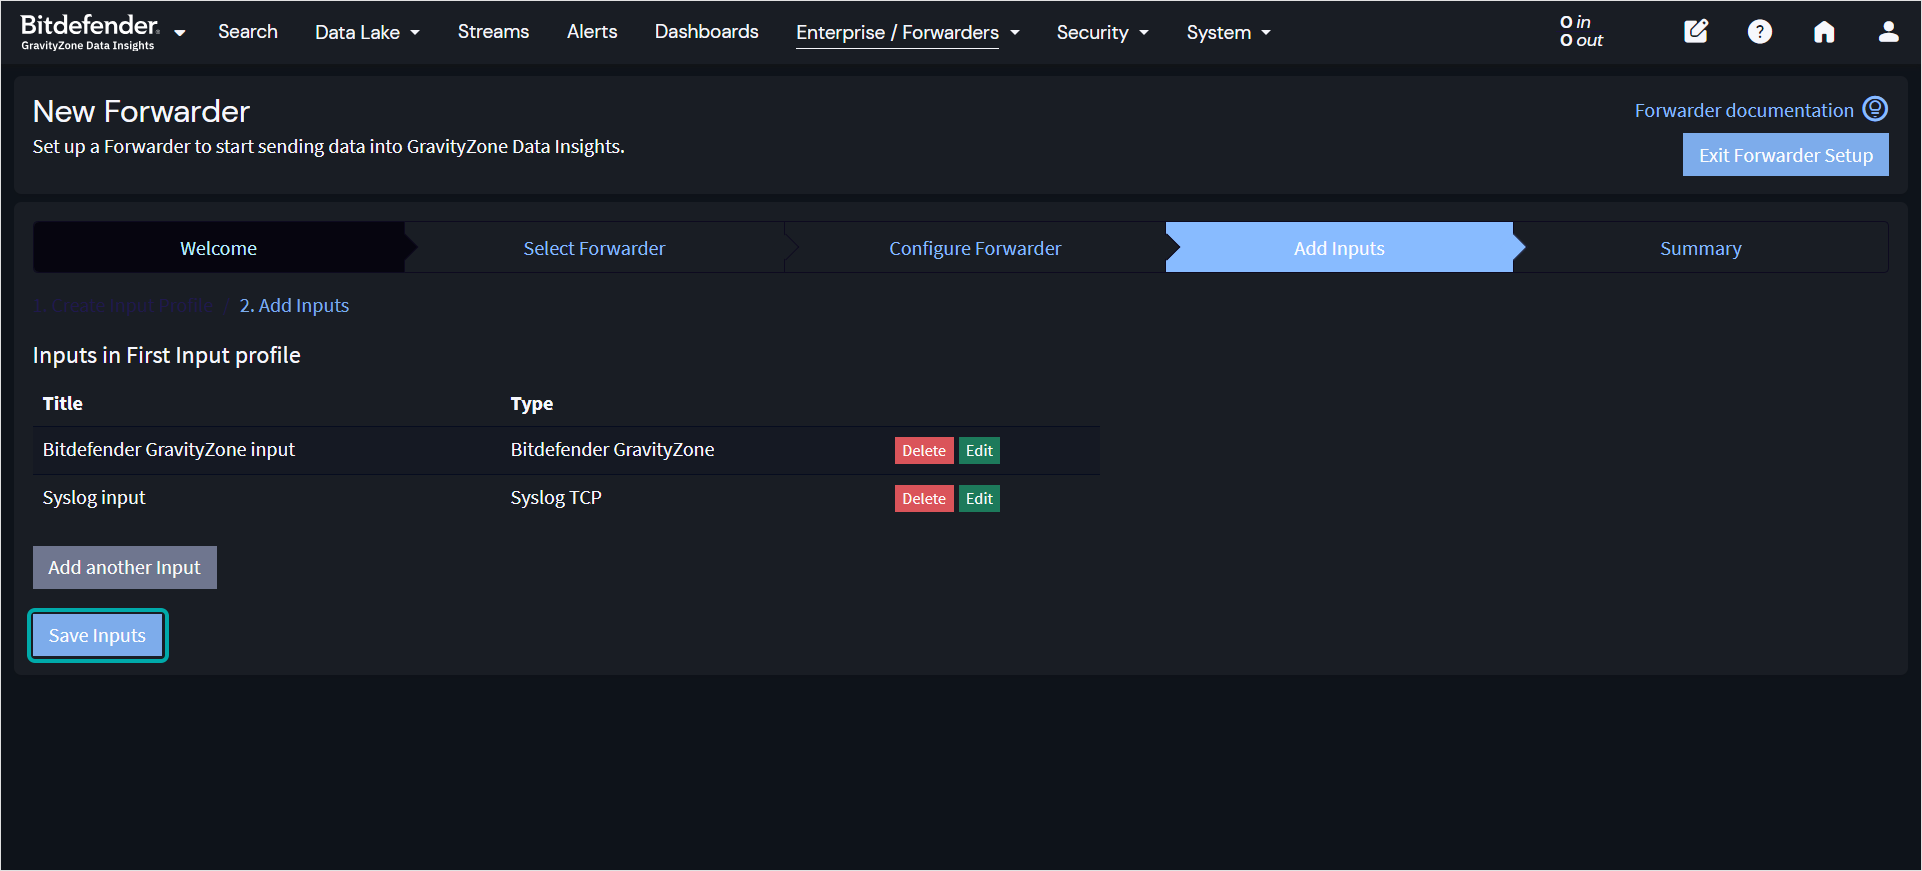
Task: Delete the Syslog input
Action: [924, 499]
